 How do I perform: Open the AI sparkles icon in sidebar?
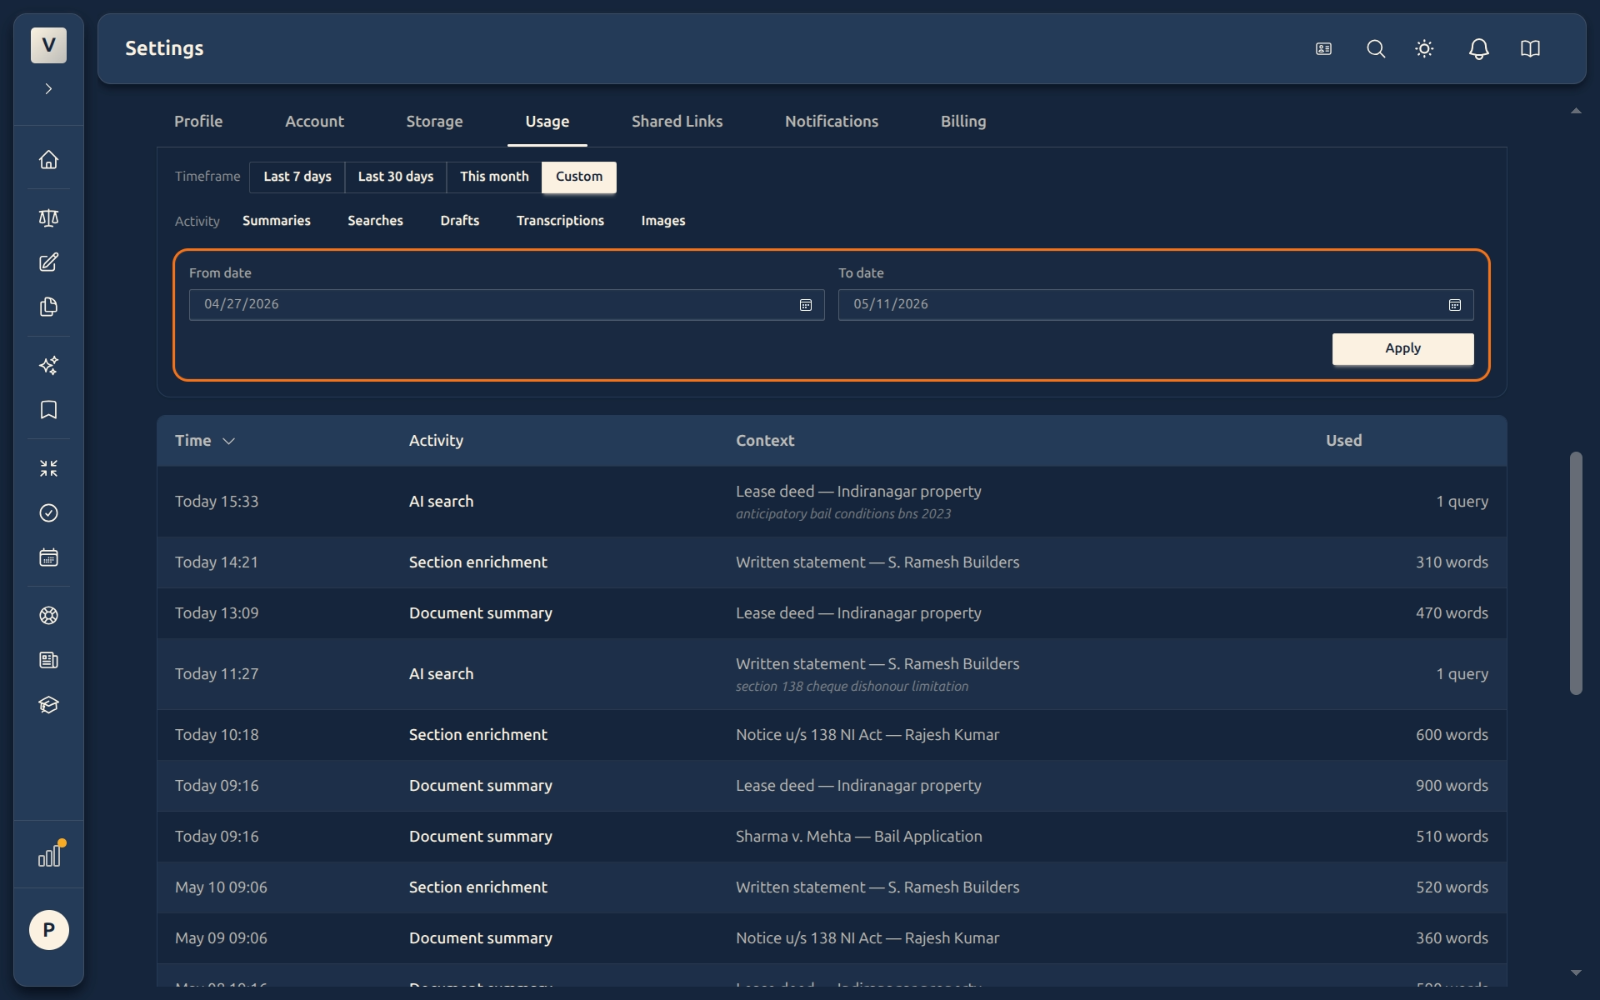pyautogui.click(x=48, y=365)
